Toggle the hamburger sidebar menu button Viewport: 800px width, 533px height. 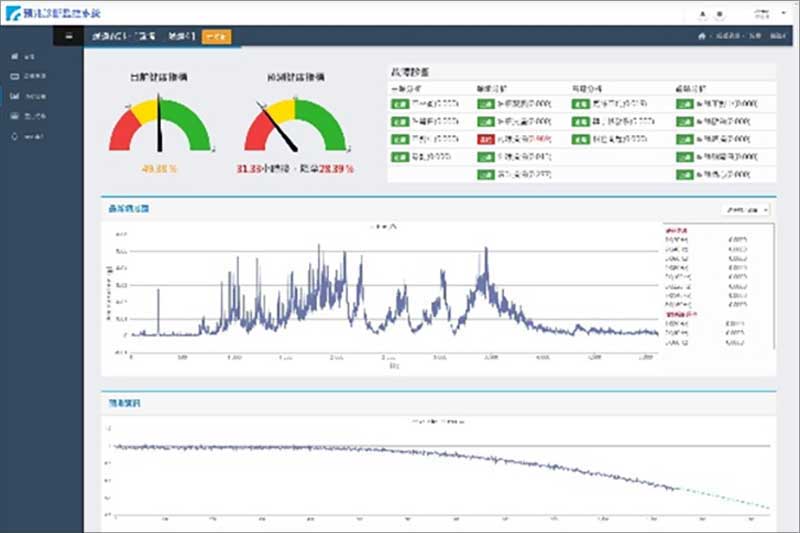[69, 36]
